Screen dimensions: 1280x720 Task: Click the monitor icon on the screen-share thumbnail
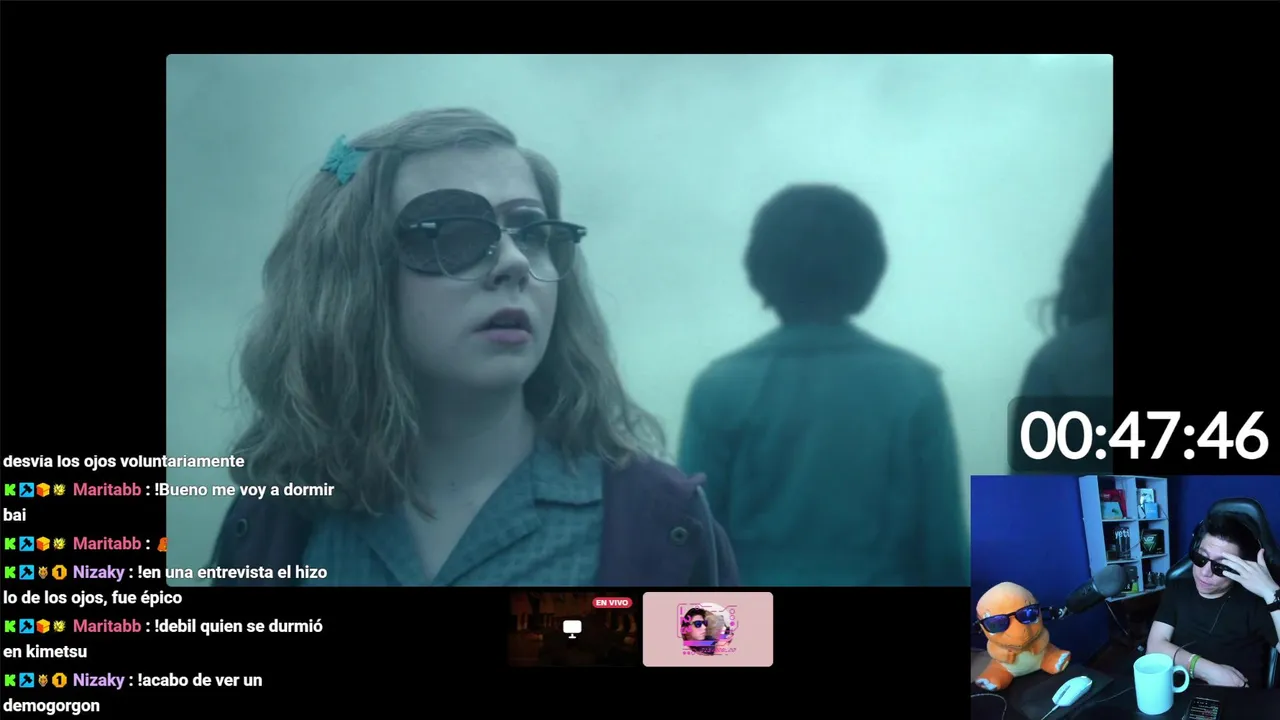pyautogui.click(x=572, y=628)
